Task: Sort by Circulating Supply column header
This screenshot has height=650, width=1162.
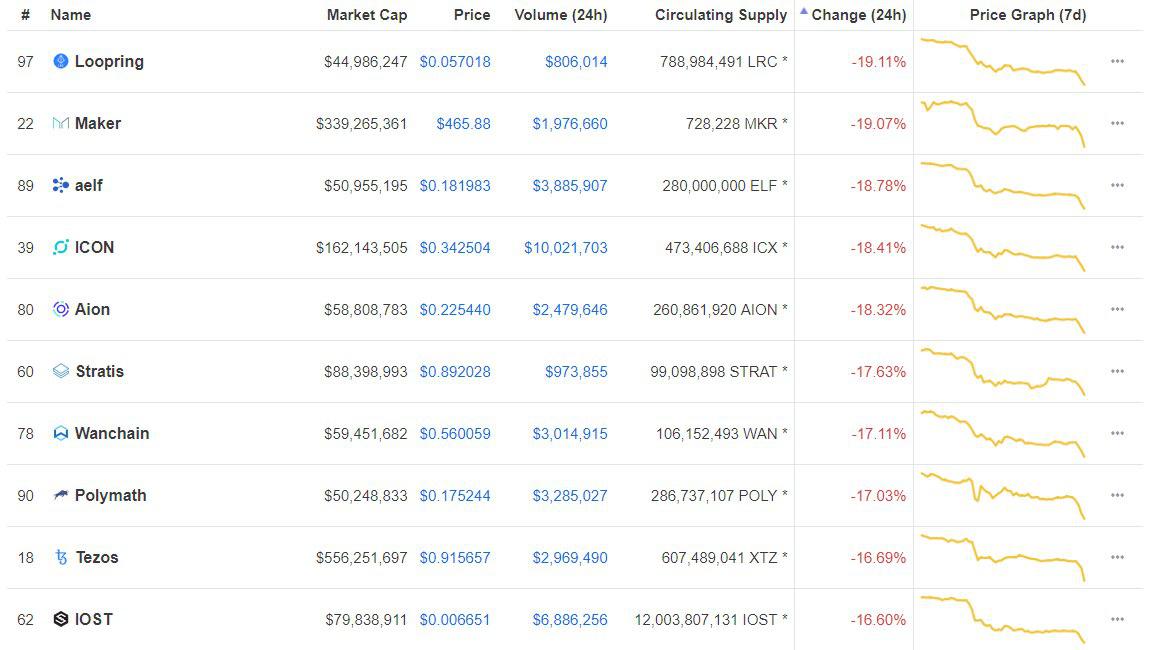Action: (721, 15)
